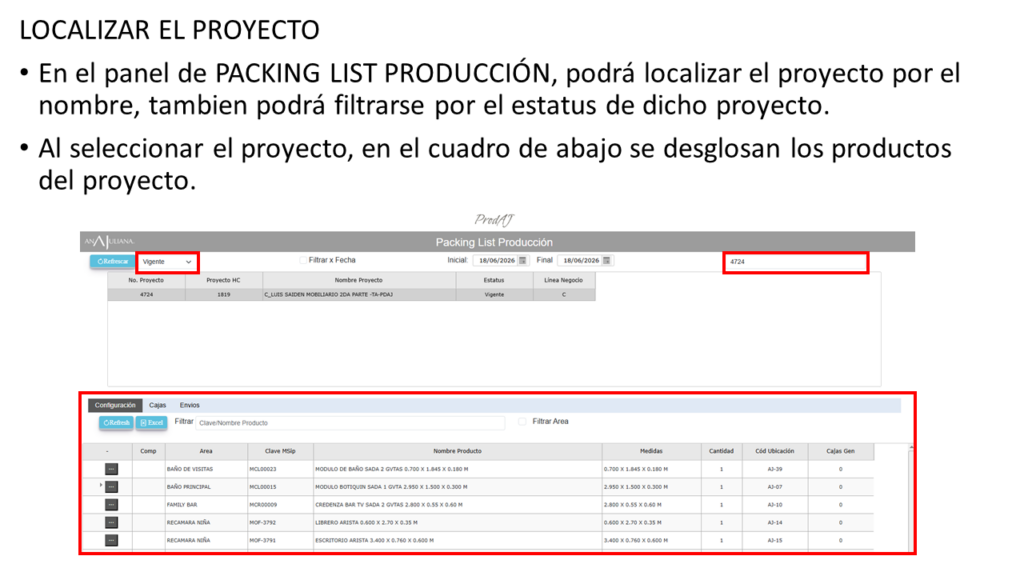Open options button for MOF-3791 row

[112, 540]
